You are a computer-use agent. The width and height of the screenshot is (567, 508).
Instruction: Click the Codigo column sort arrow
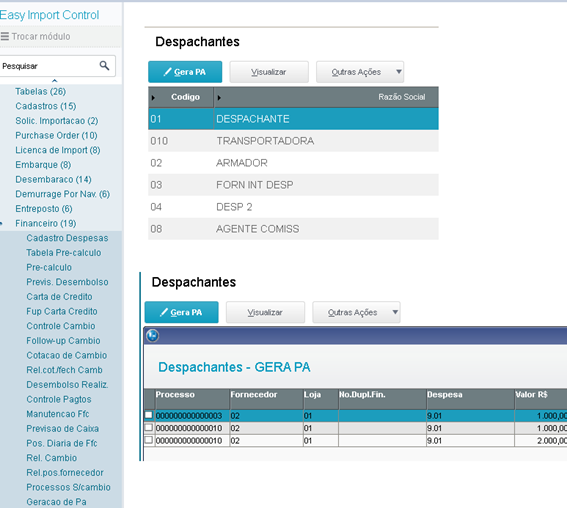tap(153, 98)
